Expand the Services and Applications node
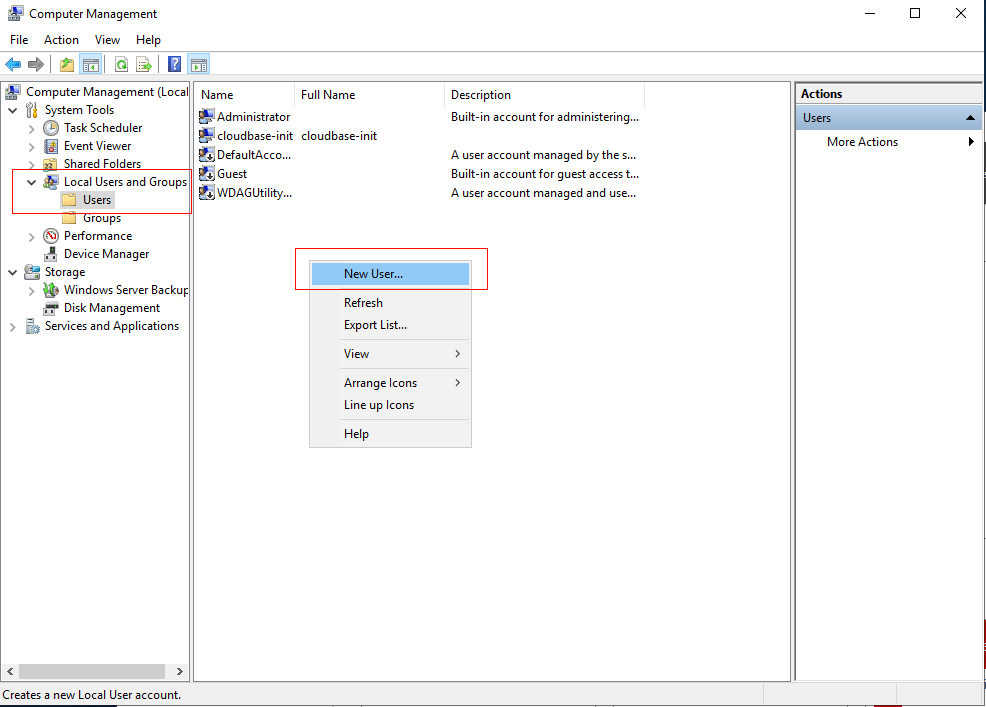Image resolution: width=986 pixels, height=707 pixels. [x=13, y=327]
